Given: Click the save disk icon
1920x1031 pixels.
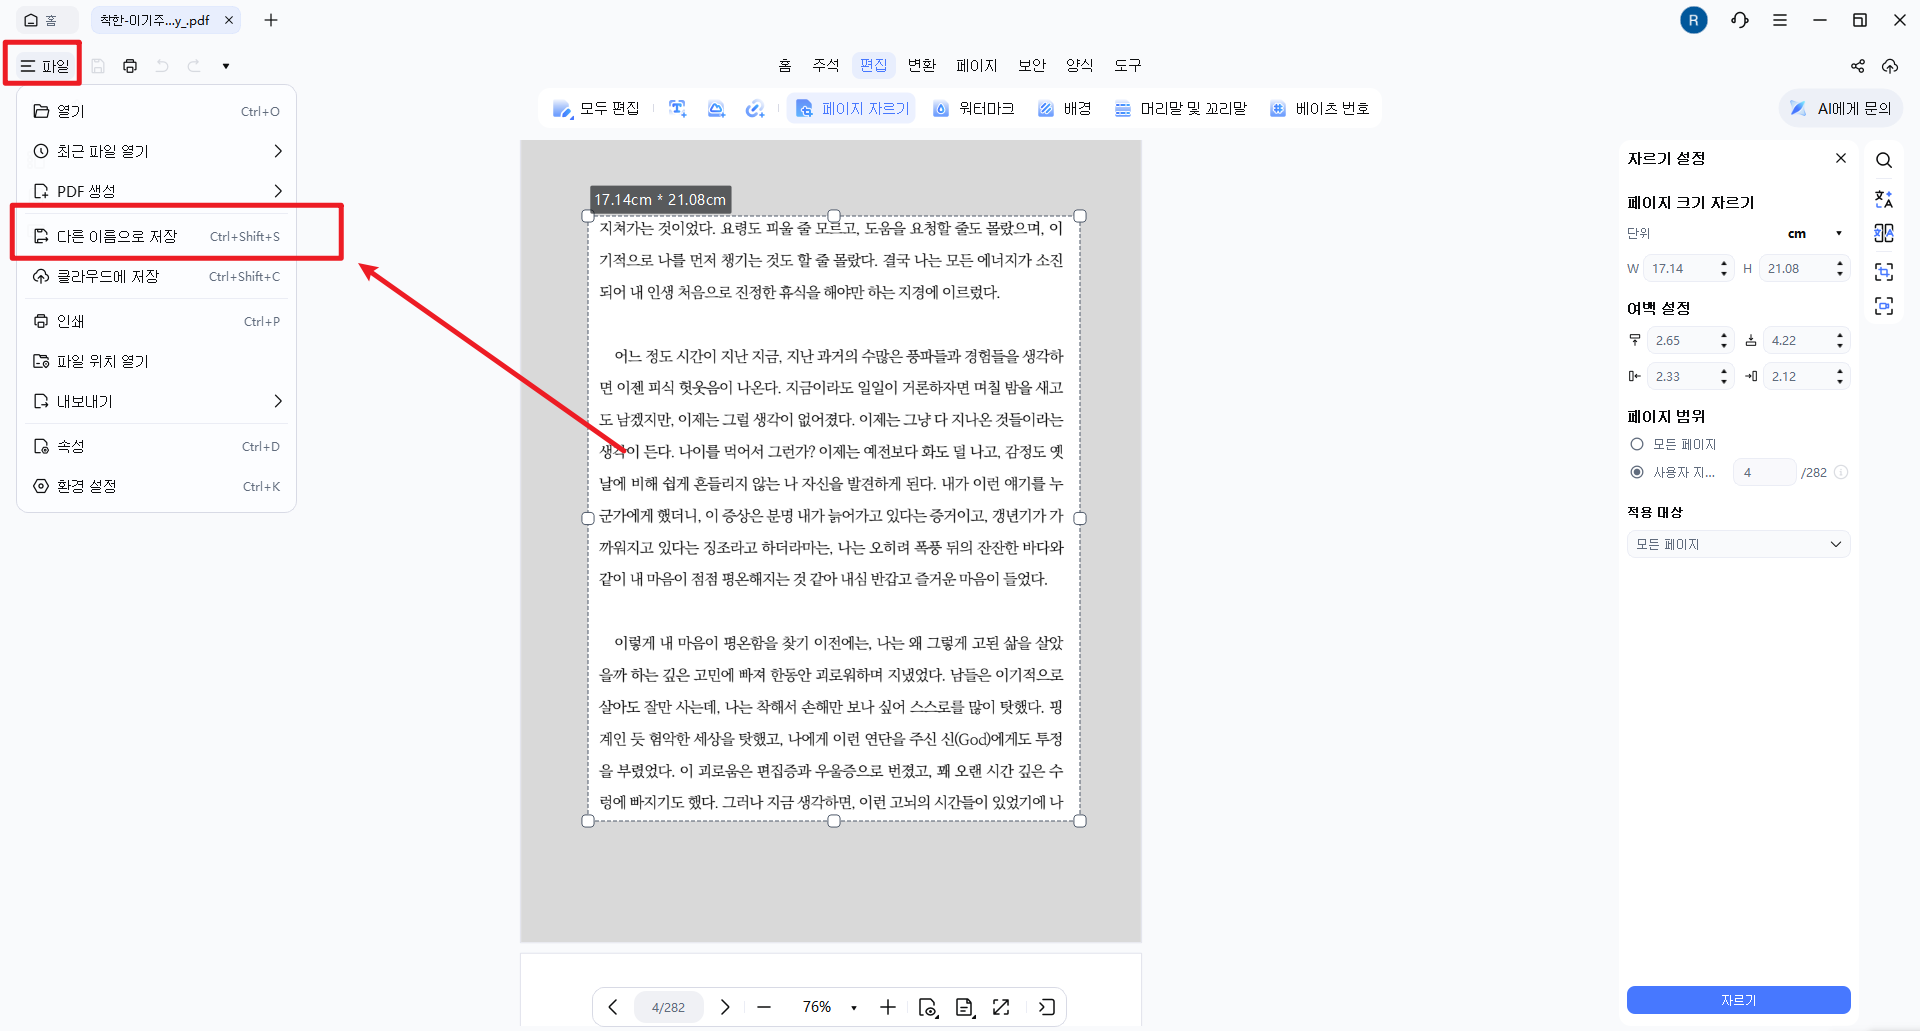Looking at the screenshot, I should point(98,66).
